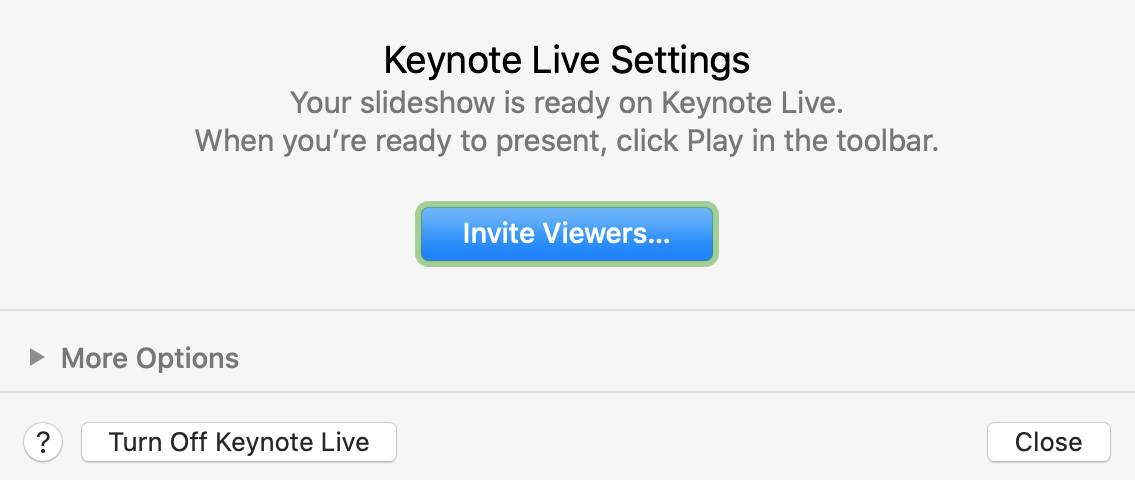Stop sharing using the Turn Off Keynote Live button
Viewport: 1135px width, 480px height.
coord(239,442)
